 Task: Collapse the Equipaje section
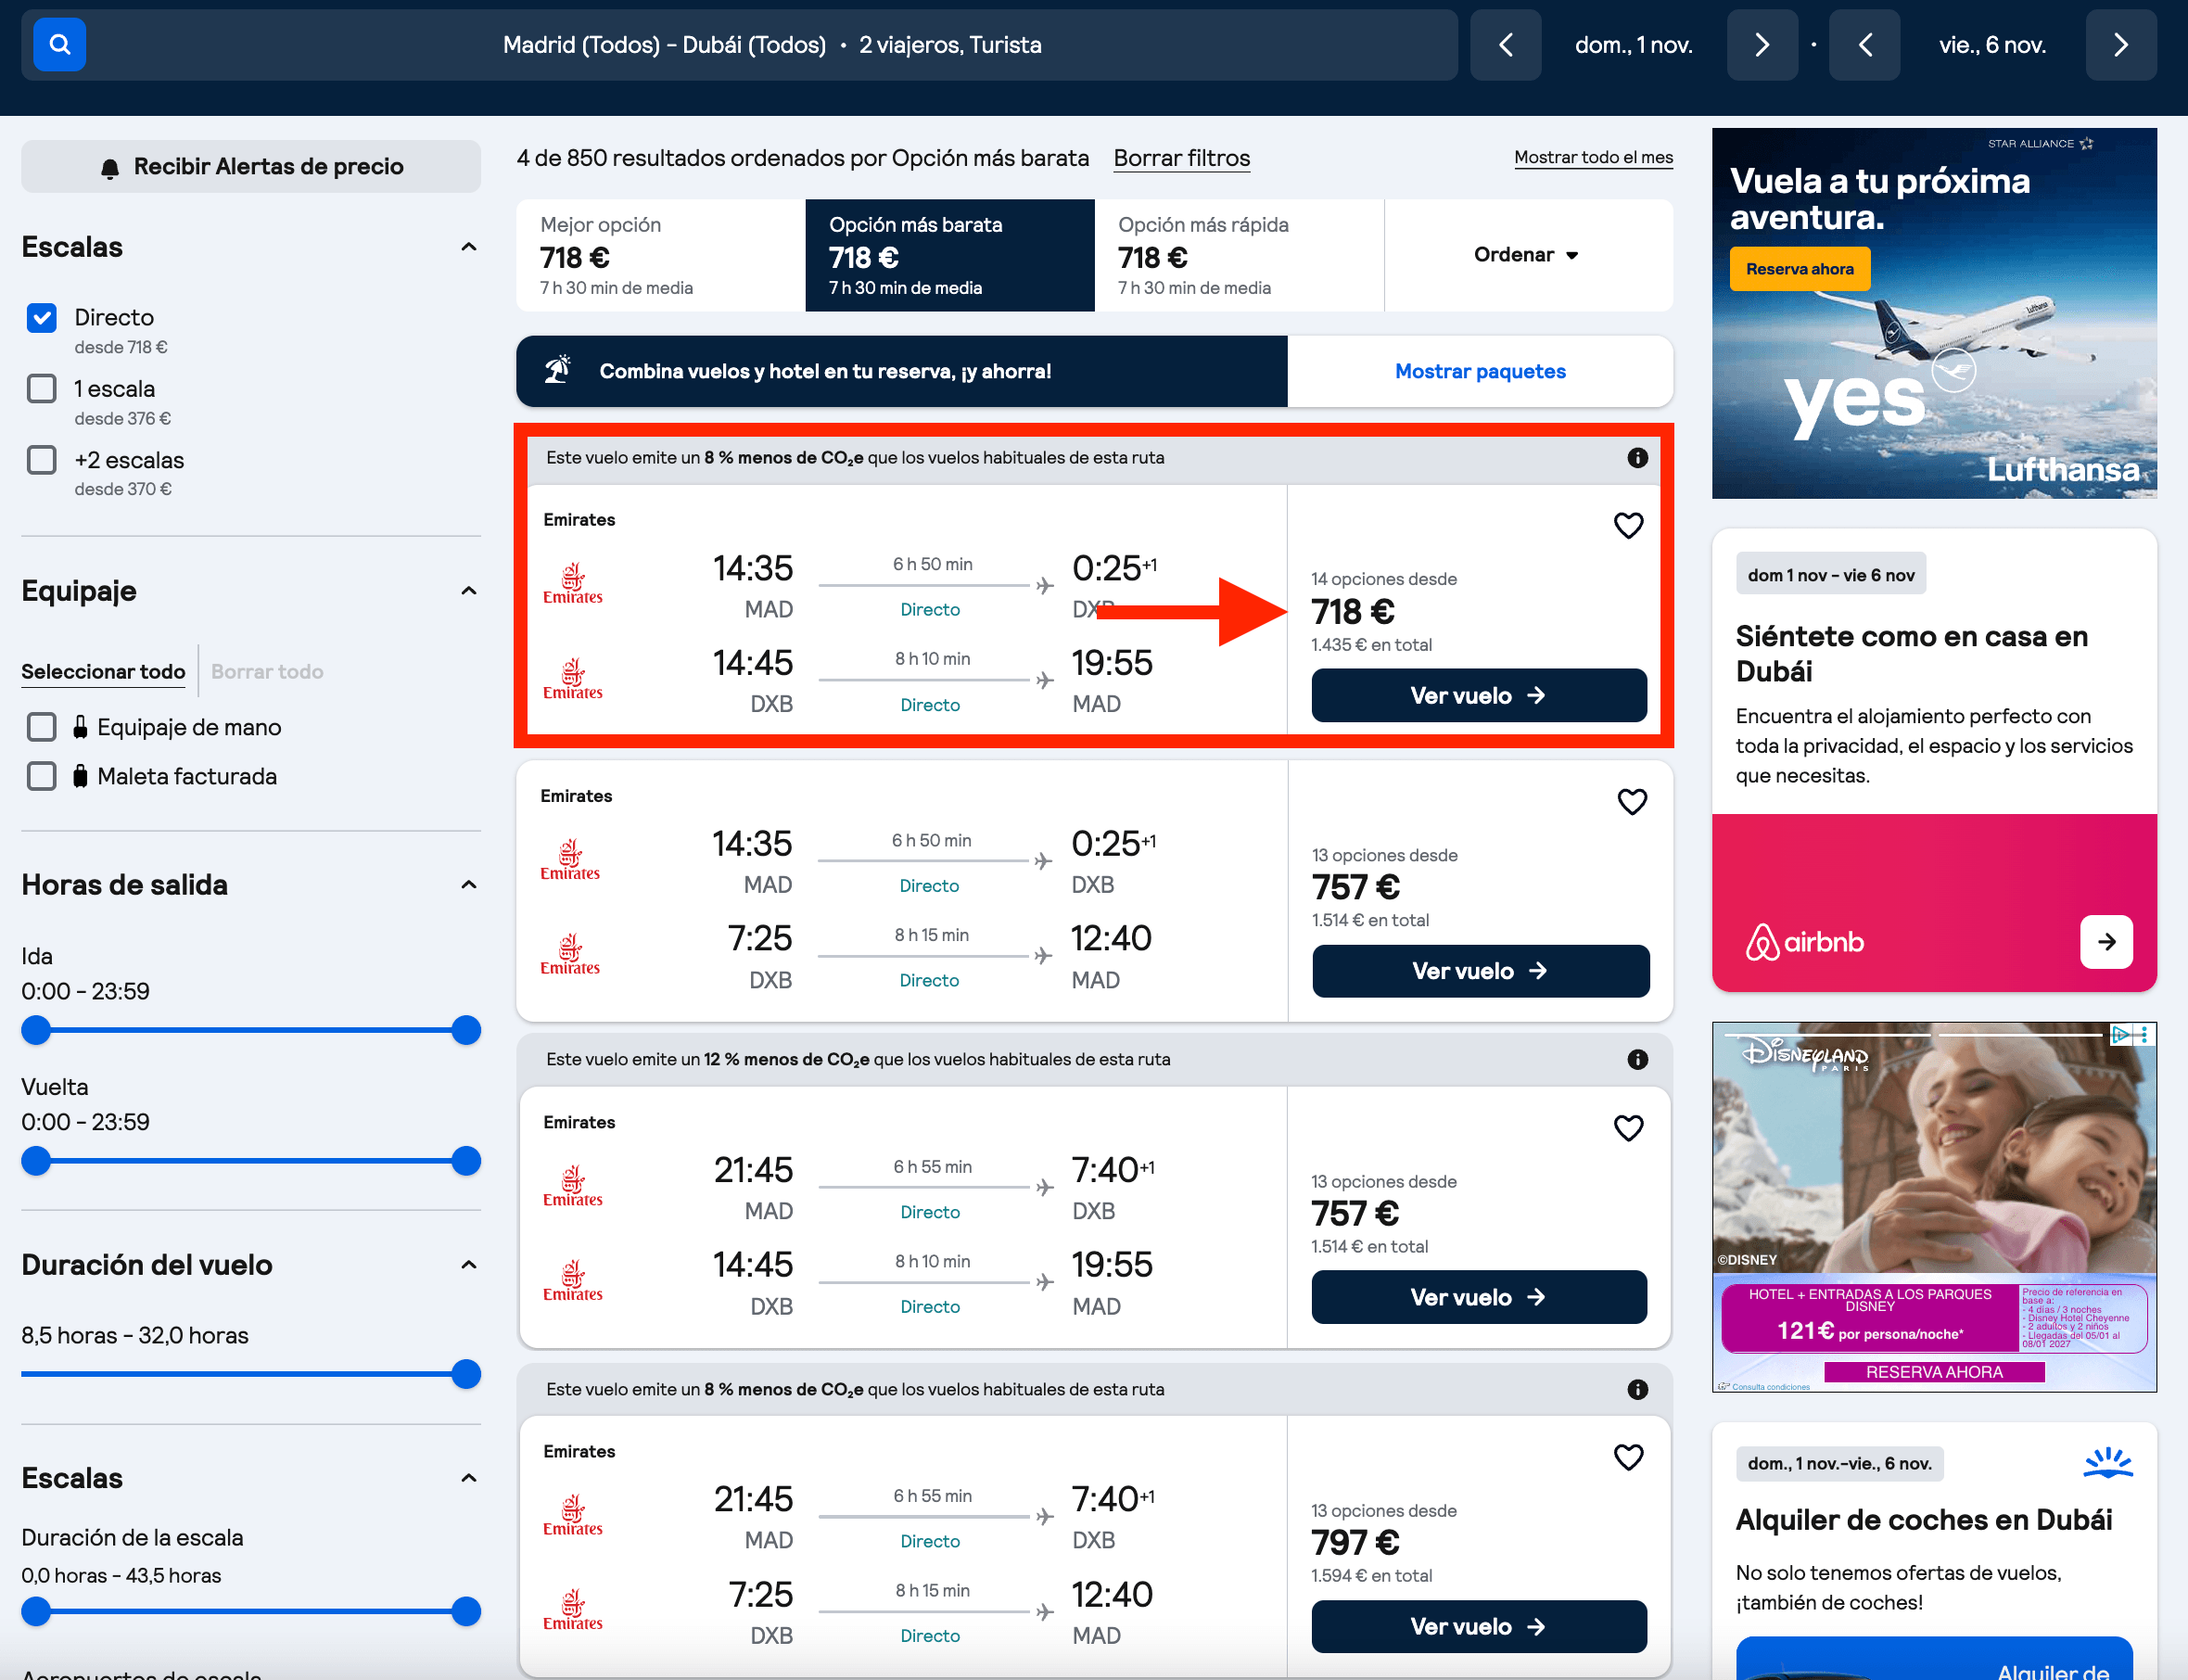468,591
